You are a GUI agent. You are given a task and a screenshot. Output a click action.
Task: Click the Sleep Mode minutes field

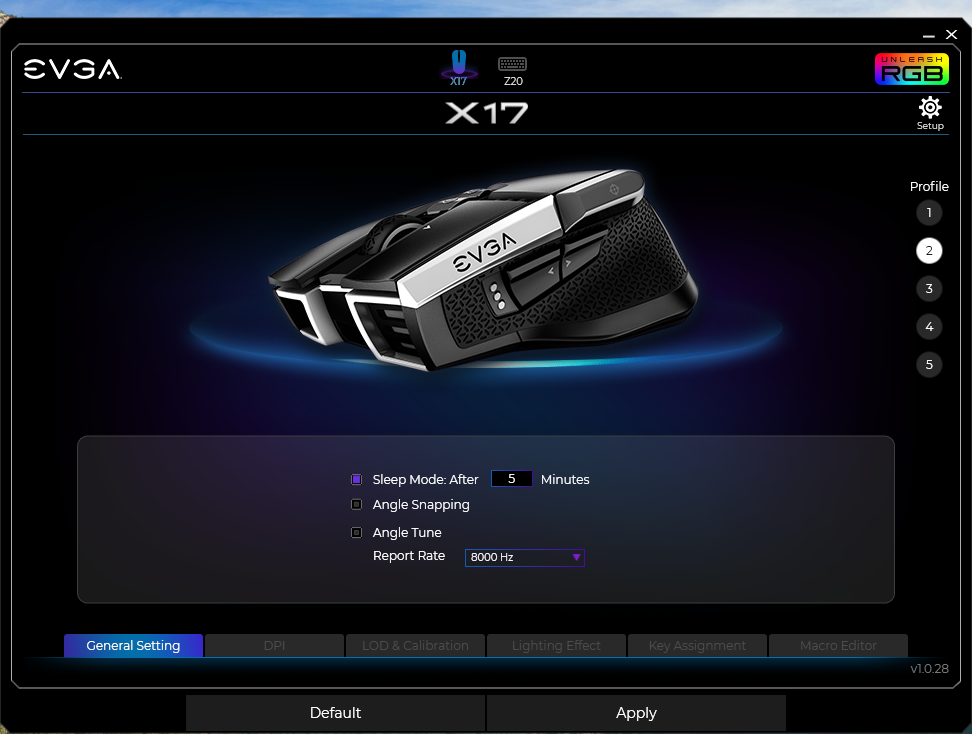pos(511,479)
